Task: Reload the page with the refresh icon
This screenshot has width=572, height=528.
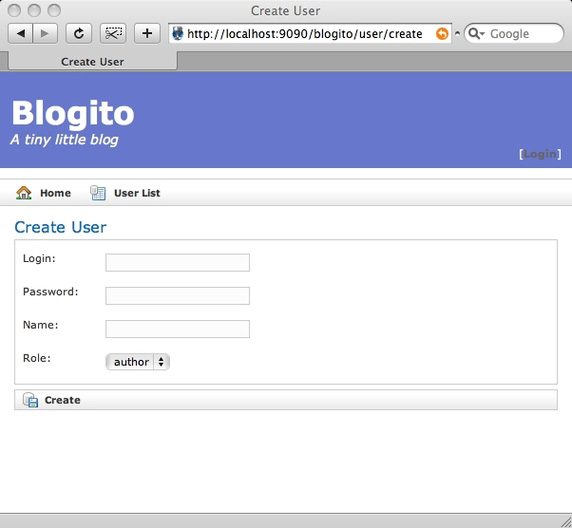Action: pyautogui.click(x=78, y=34)
